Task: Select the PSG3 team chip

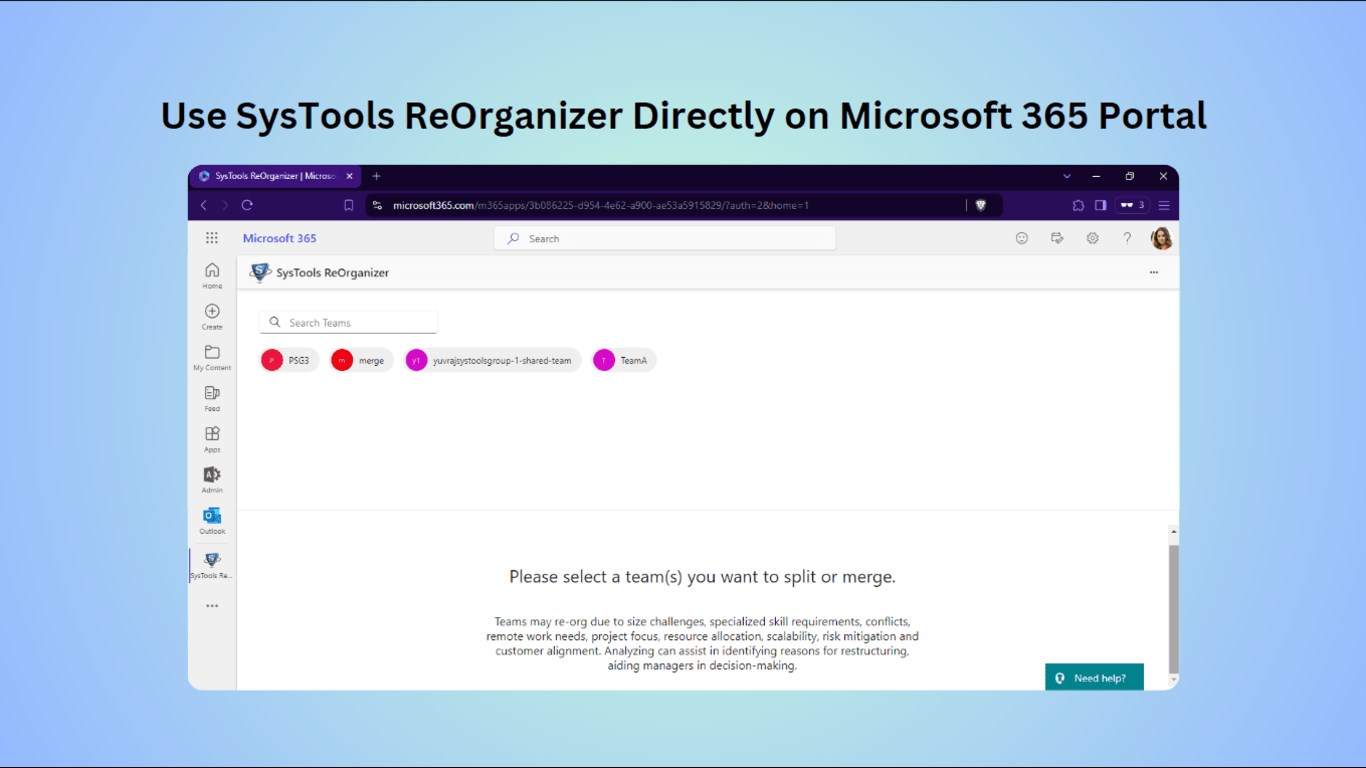Action: pos(289,360)
